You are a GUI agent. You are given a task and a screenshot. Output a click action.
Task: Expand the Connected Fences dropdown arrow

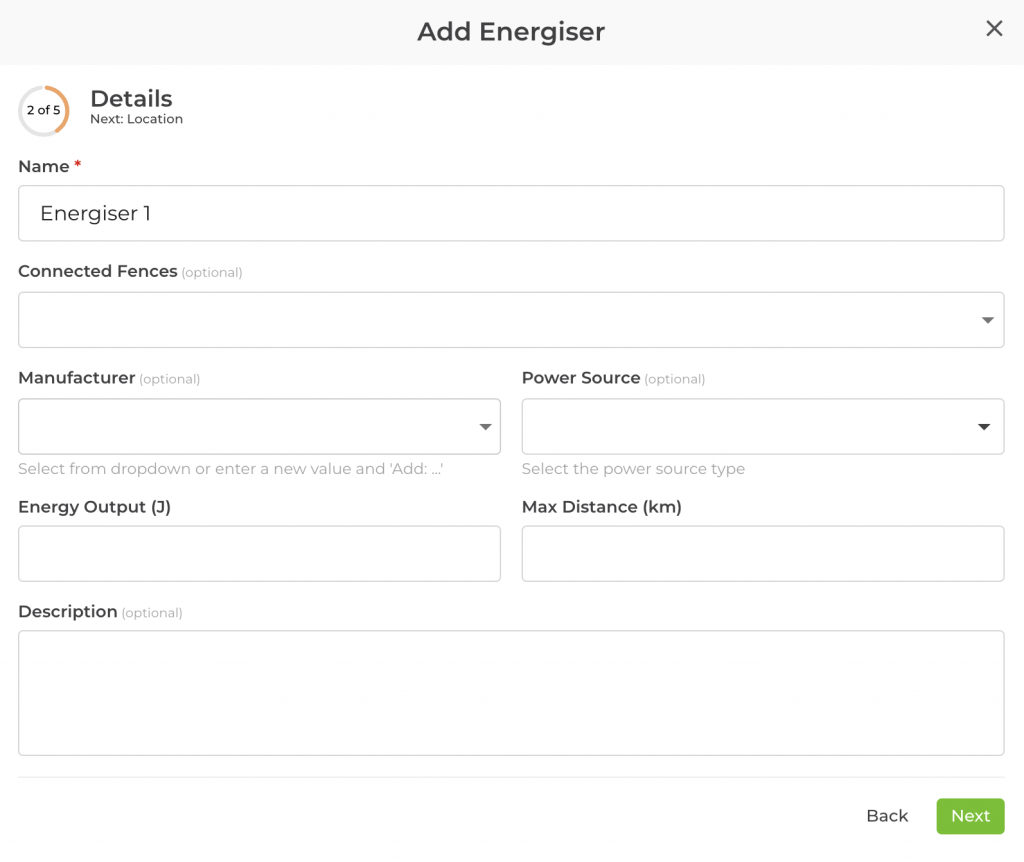coord(987,320)
